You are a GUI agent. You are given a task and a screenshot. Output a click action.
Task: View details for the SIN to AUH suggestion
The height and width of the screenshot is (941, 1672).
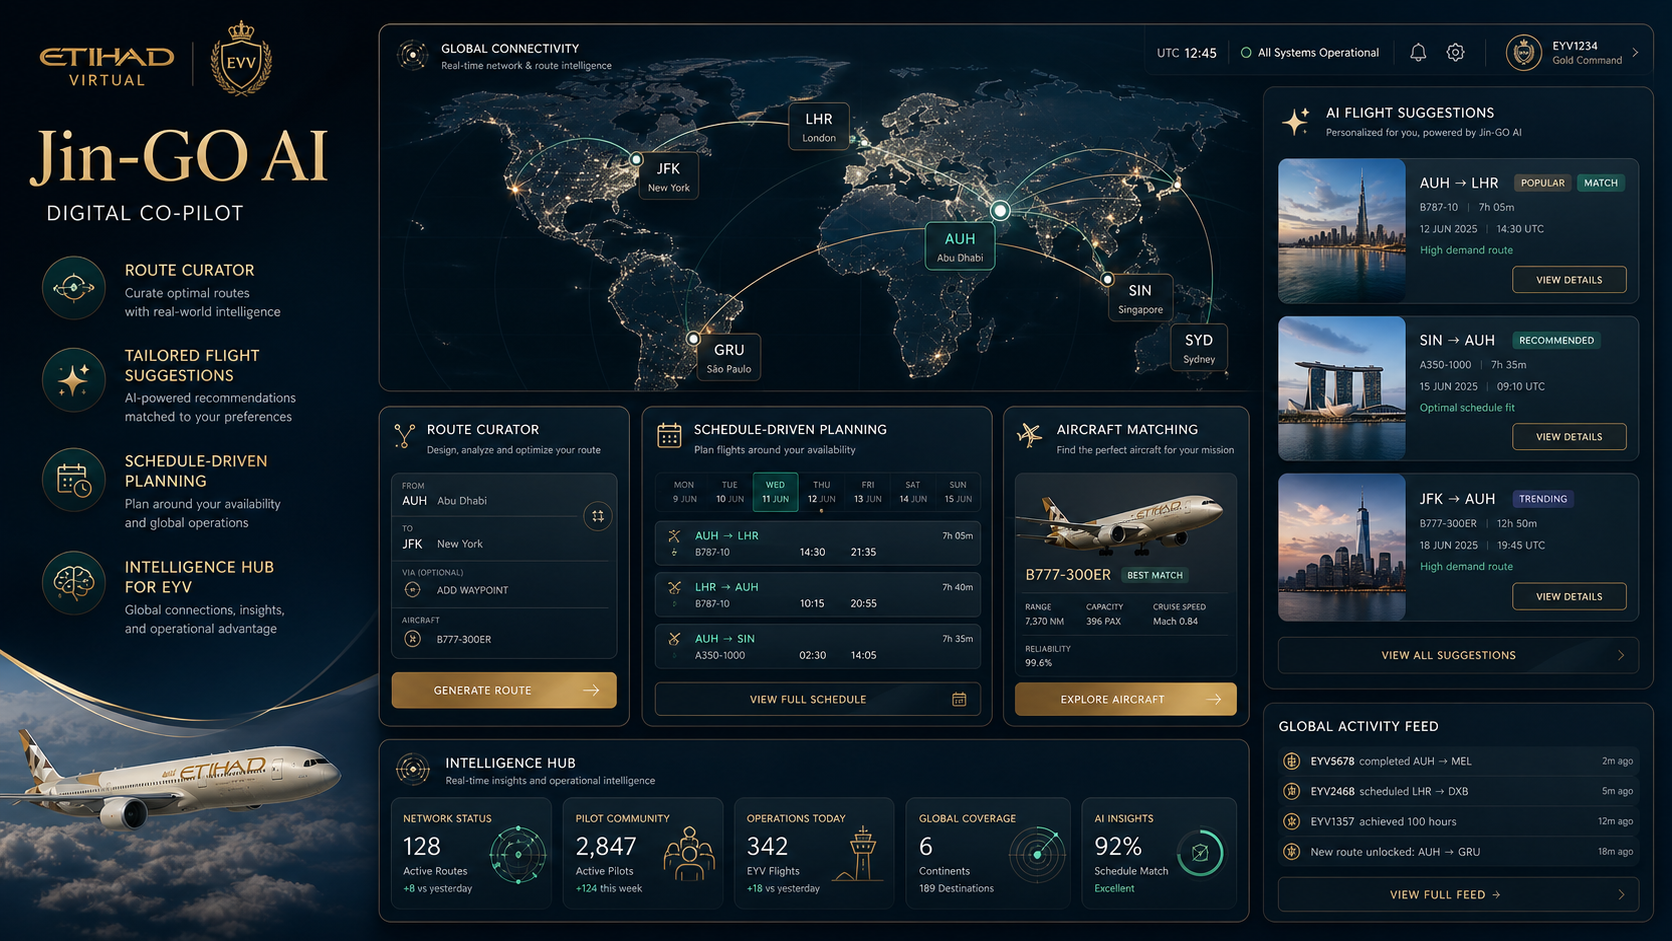pyautogui.click(x=1569, y=437)
